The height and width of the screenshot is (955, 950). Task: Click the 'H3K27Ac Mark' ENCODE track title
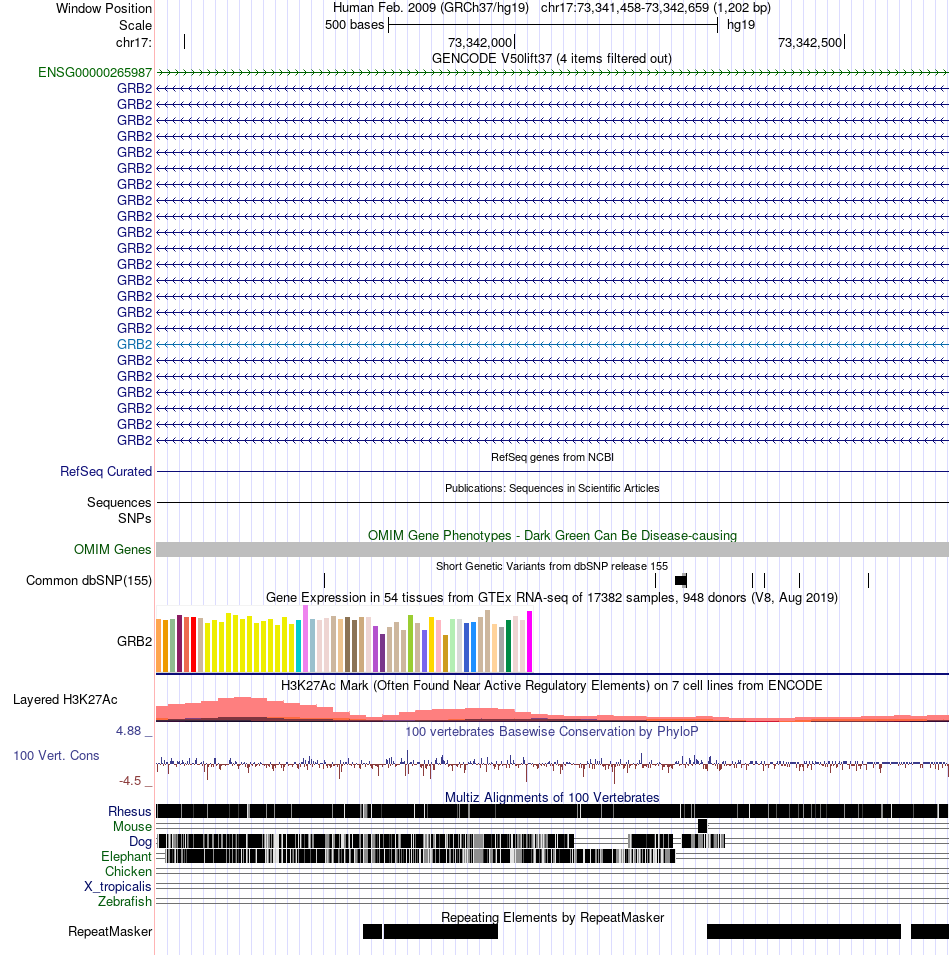(x=552, y=686)
